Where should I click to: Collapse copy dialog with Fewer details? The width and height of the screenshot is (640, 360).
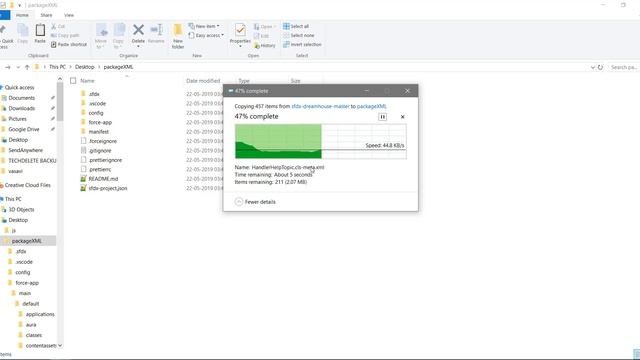[x=256, y=202]
